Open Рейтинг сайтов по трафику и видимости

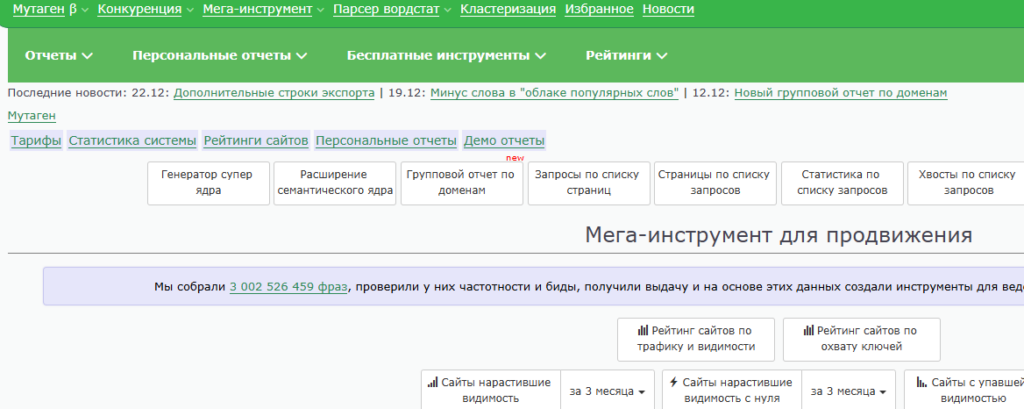coord(696,339)
